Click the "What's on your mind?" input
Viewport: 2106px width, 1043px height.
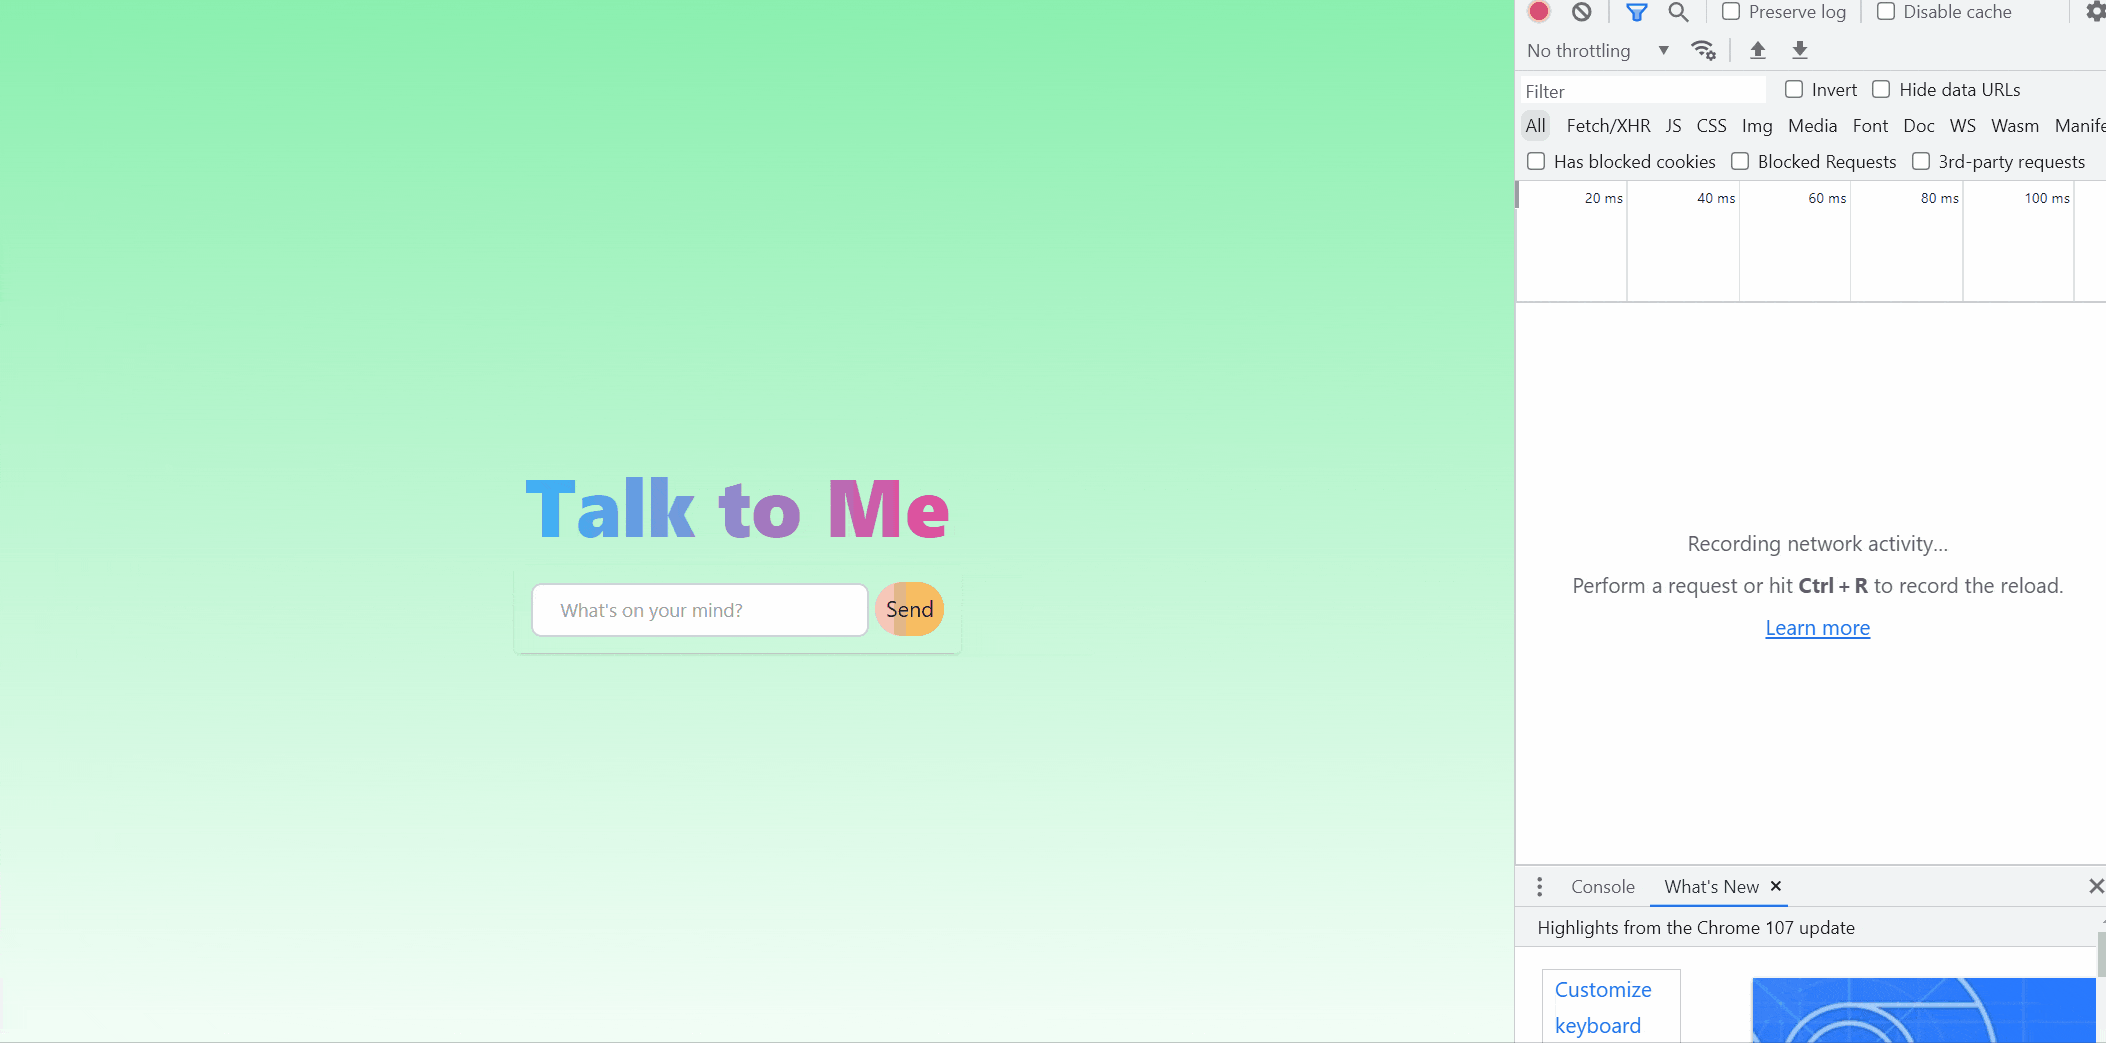click(699, 610)
